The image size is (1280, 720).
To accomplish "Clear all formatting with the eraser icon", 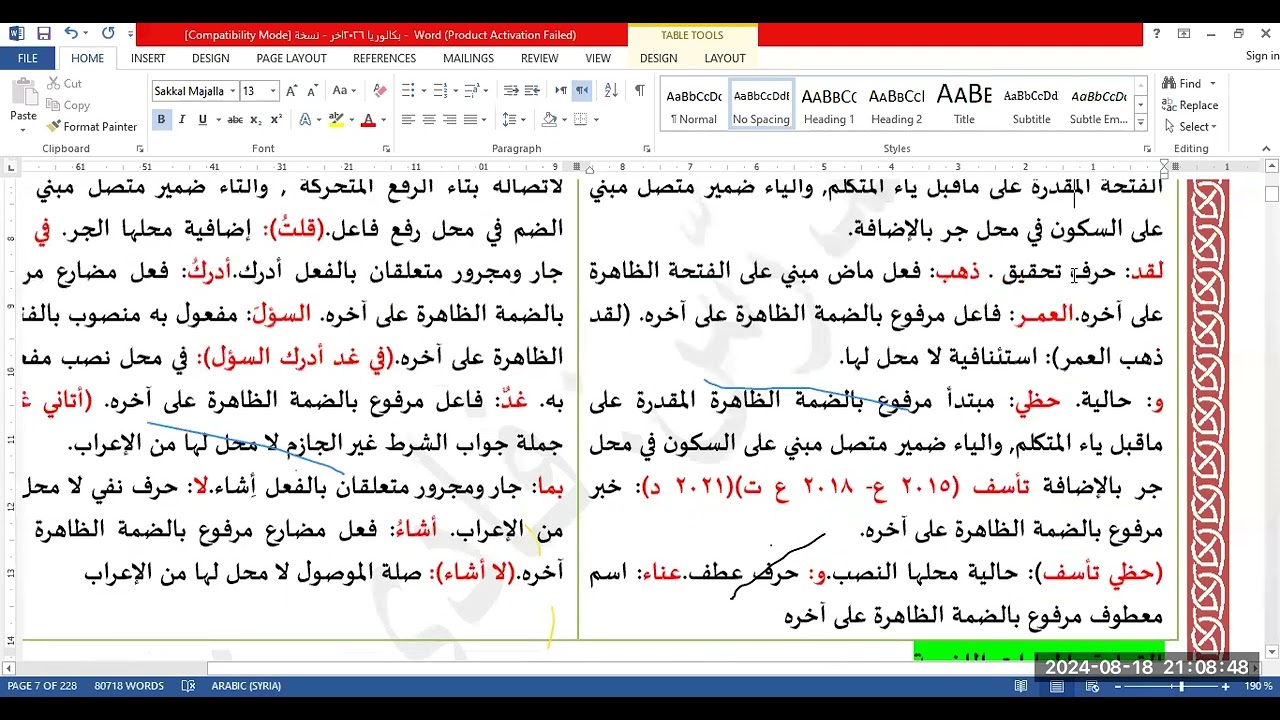I will point(379,91).
